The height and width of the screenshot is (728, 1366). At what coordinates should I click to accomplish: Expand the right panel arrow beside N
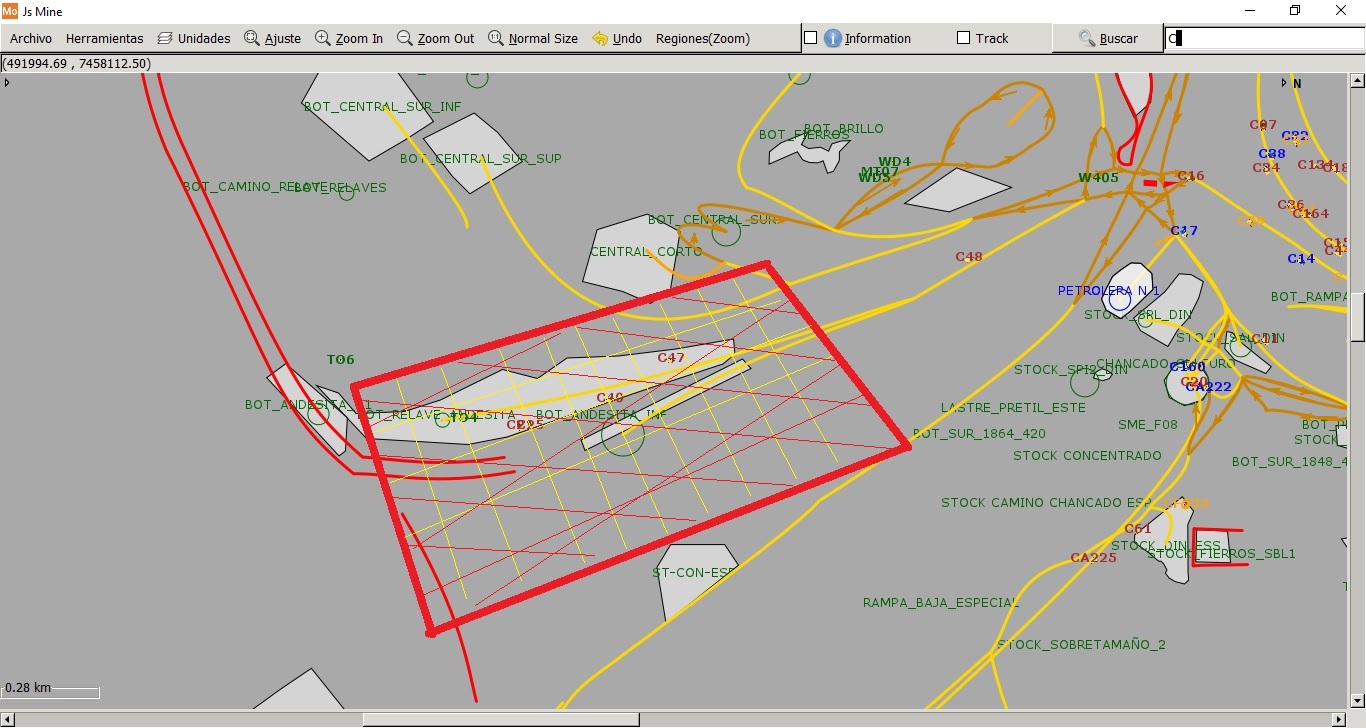pyautogui.click(x=1284, y=82)
